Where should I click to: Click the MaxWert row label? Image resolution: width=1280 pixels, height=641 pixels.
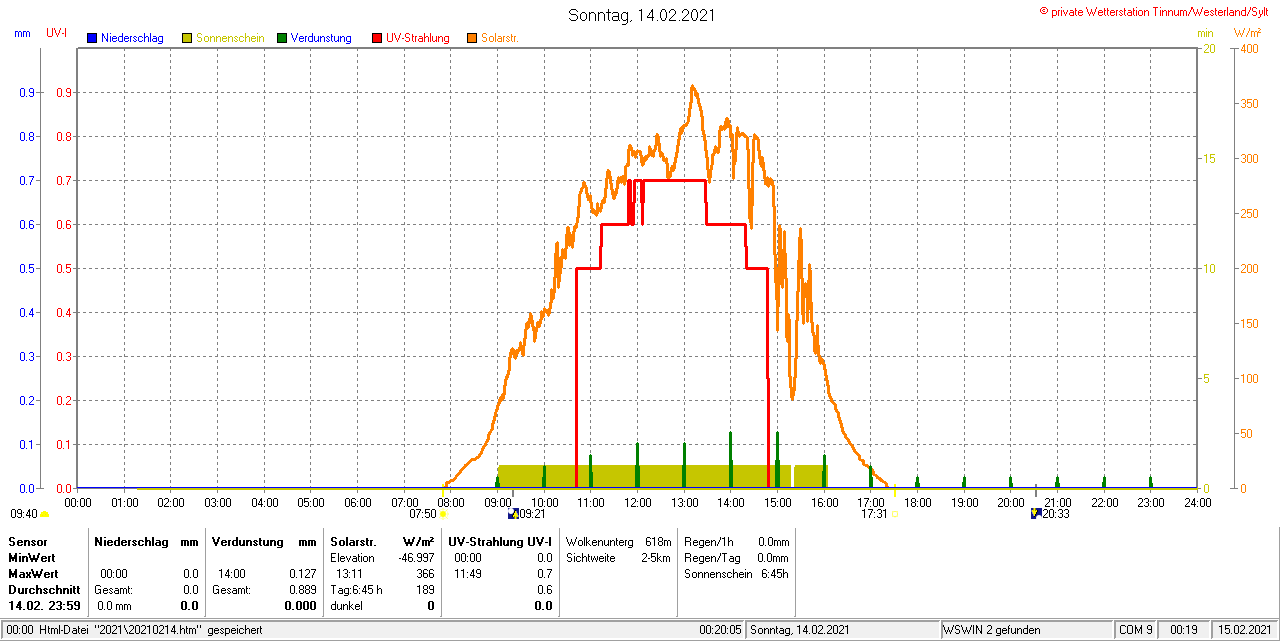pos(33,574)
